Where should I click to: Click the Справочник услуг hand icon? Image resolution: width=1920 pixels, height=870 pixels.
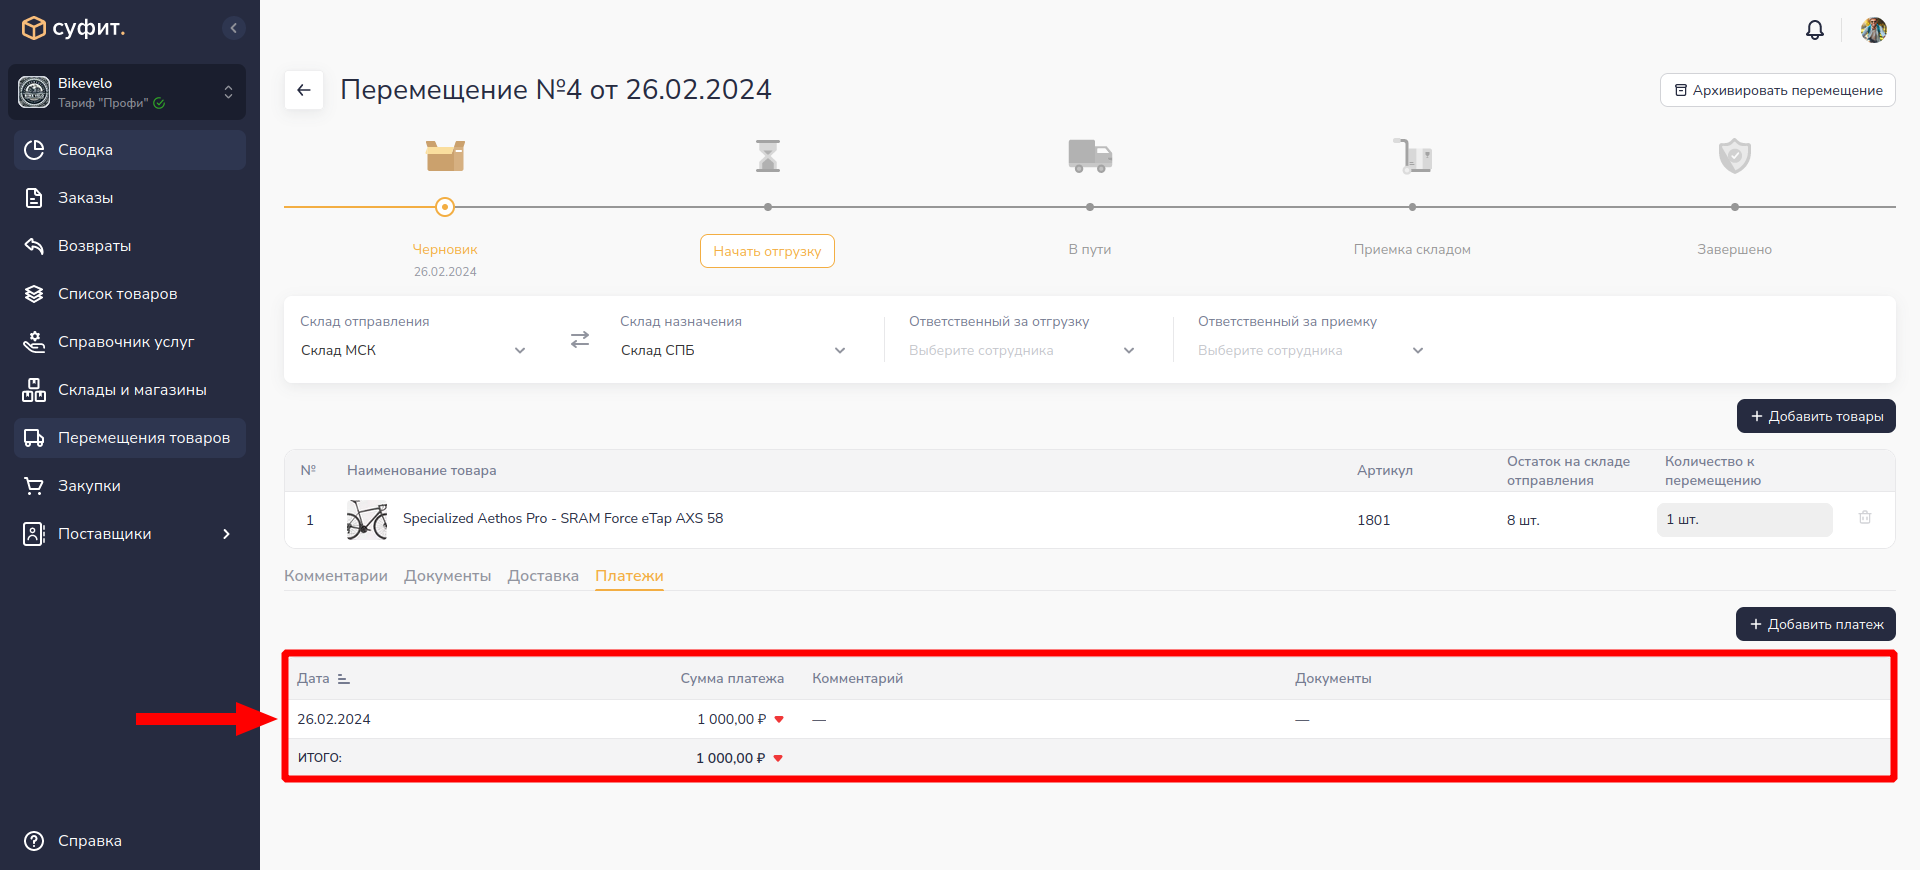tap(34, 342)
